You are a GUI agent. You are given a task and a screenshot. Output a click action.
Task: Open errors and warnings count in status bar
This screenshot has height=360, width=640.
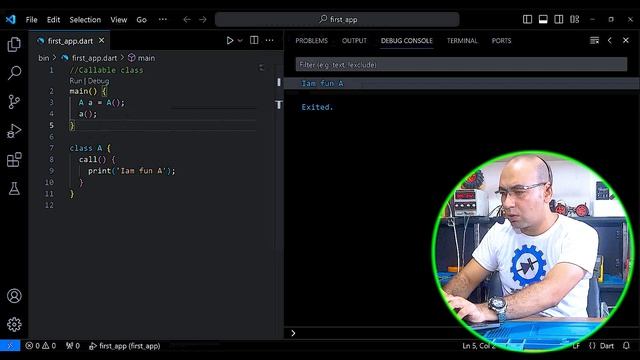[40, 346]
